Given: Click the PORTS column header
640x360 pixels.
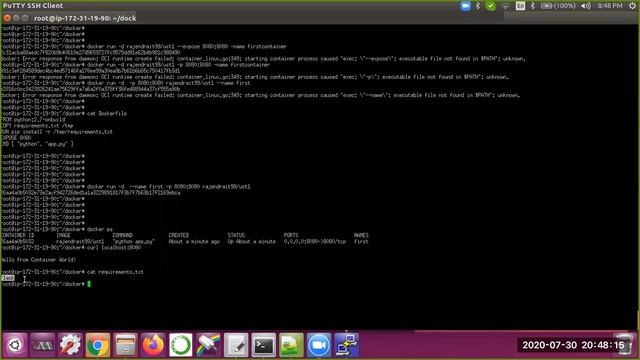Looking at the screenshot, I should (291, 236).
